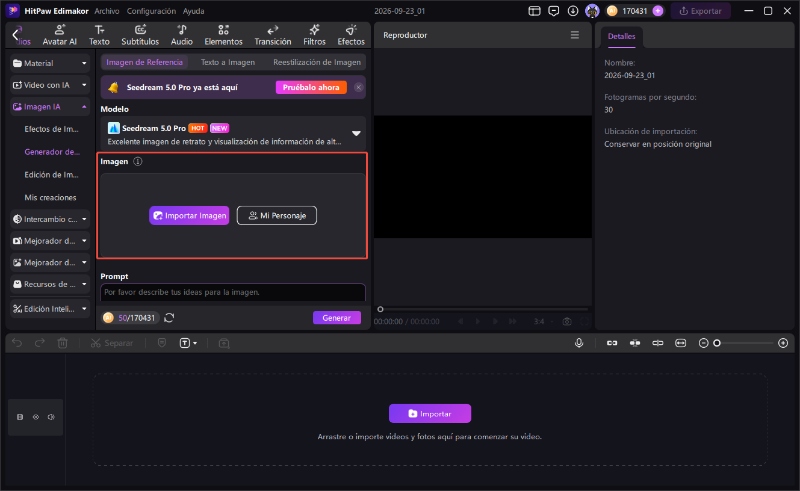
Task: Toggle the track mute speaker icon
Action: tap(51, 417)
